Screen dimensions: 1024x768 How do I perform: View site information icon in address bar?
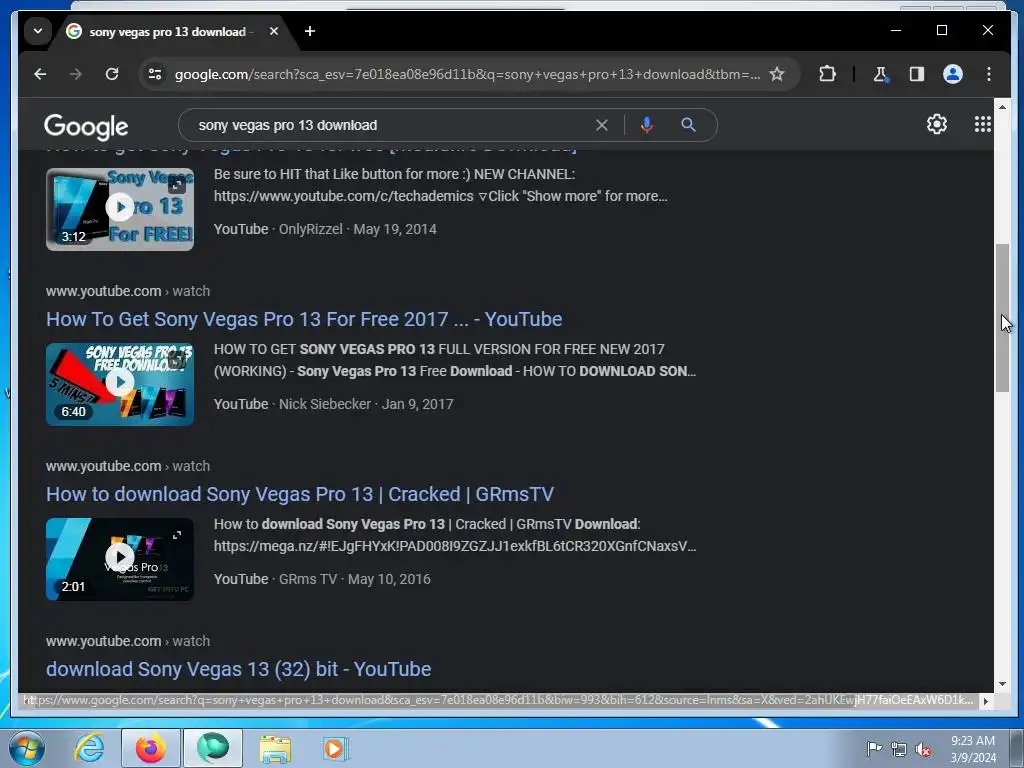[155, 74]
